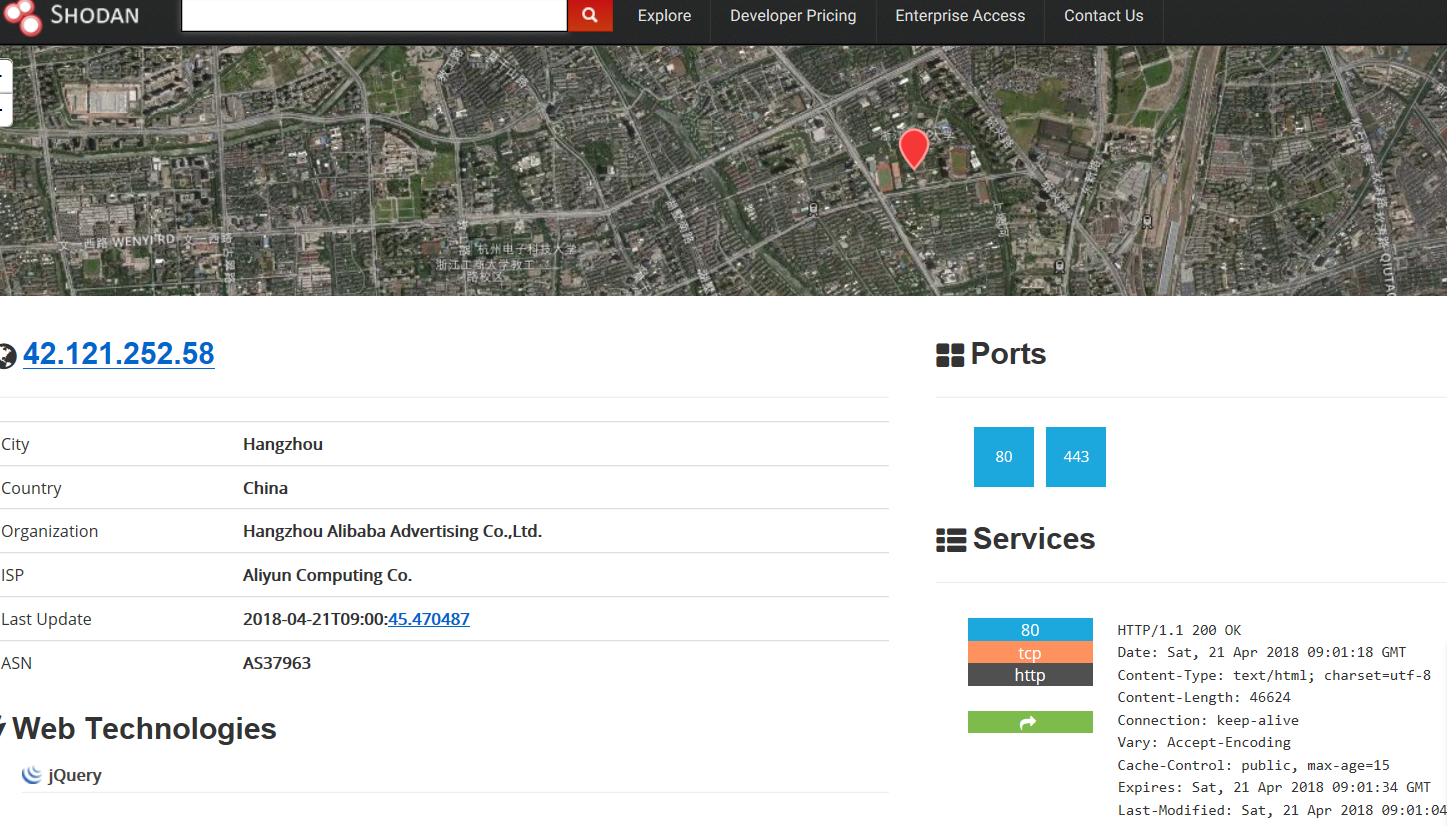Click the blue 80 service label
Screen dimensions: 1447x826
(x=1030, y=630)
